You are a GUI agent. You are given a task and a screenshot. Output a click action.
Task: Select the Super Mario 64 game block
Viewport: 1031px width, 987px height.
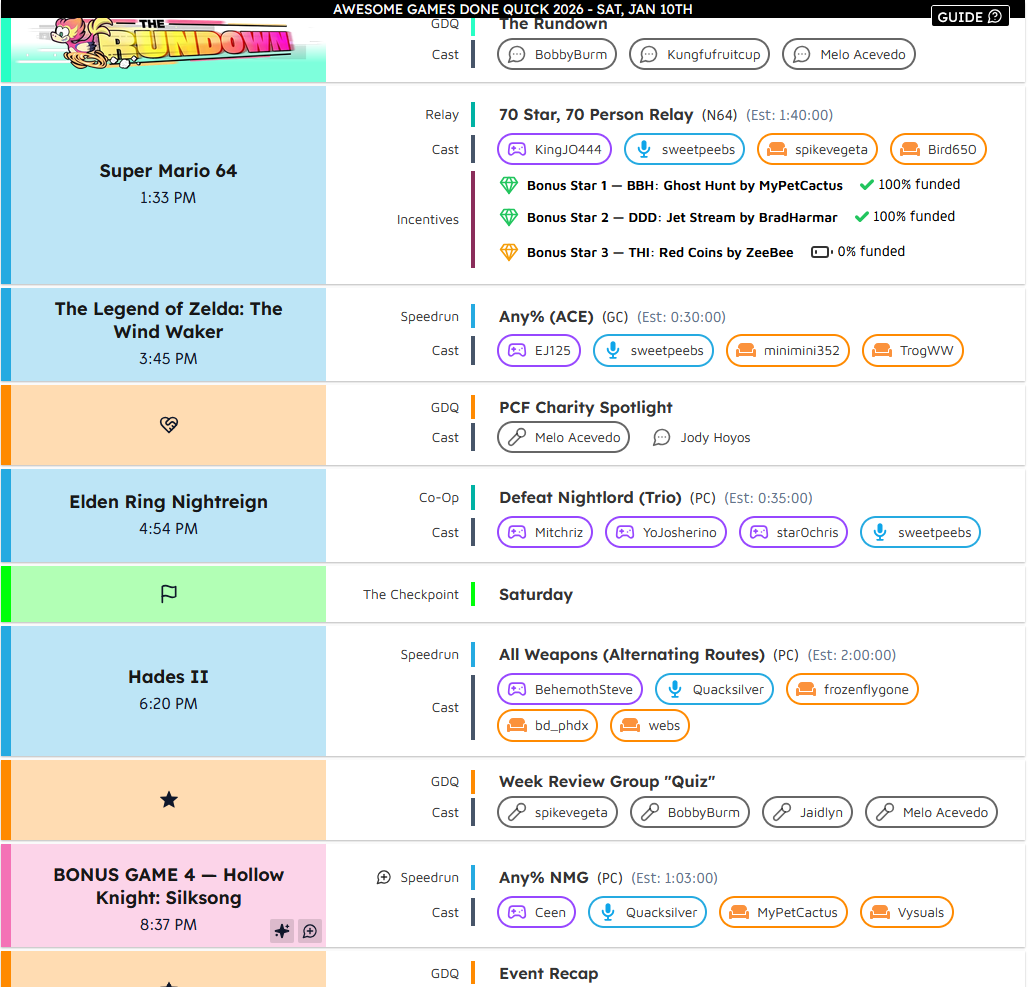(x=168, y=185)
